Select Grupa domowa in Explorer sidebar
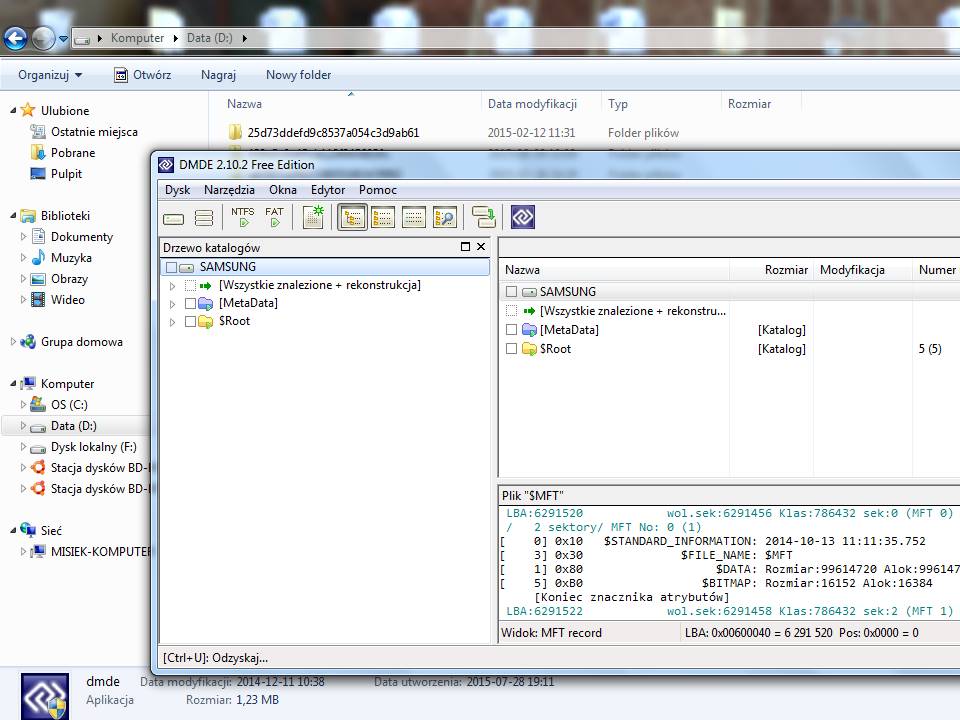 (x=81, y=342)
